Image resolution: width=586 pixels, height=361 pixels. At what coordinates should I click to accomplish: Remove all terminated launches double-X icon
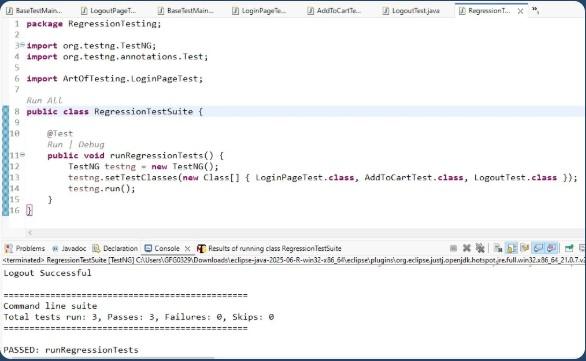[x=480, y=248]
